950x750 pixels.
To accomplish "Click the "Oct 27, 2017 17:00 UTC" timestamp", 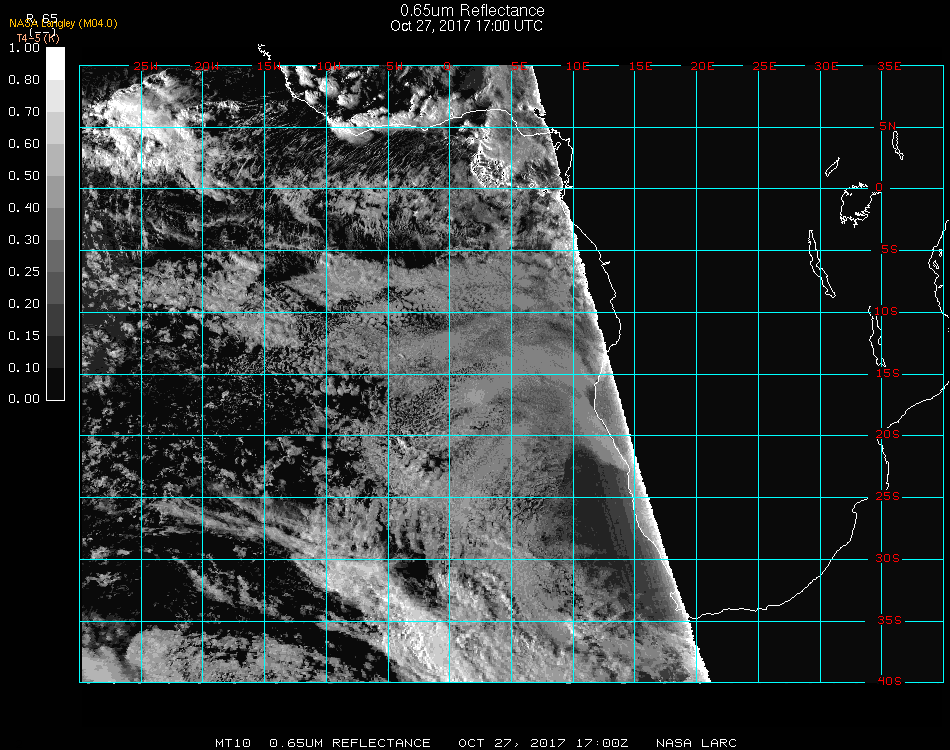I will [x=467, y=26].
